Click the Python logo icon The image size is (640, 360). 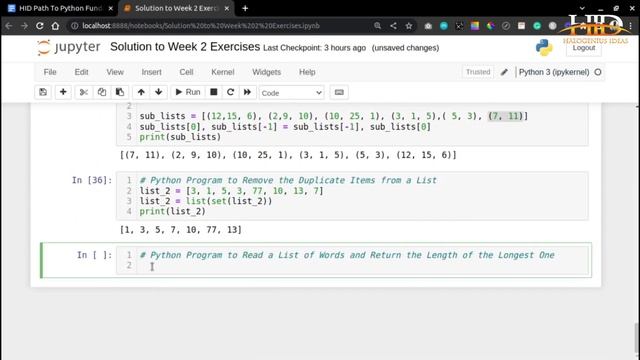click(x=544, y=47)
